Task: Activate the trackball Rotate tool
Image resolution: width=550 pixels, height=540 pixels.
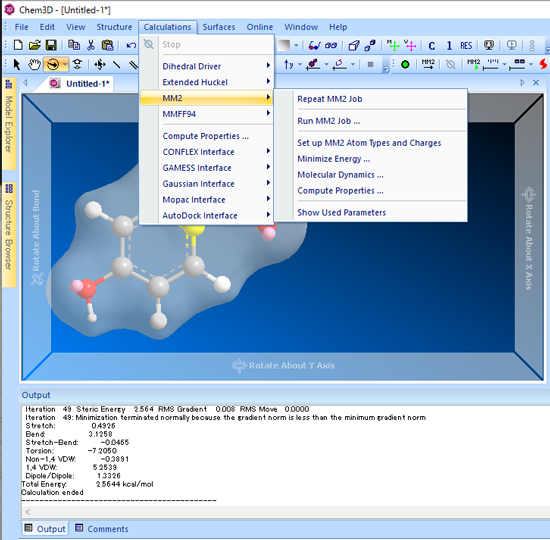Action: click(53, 65)
